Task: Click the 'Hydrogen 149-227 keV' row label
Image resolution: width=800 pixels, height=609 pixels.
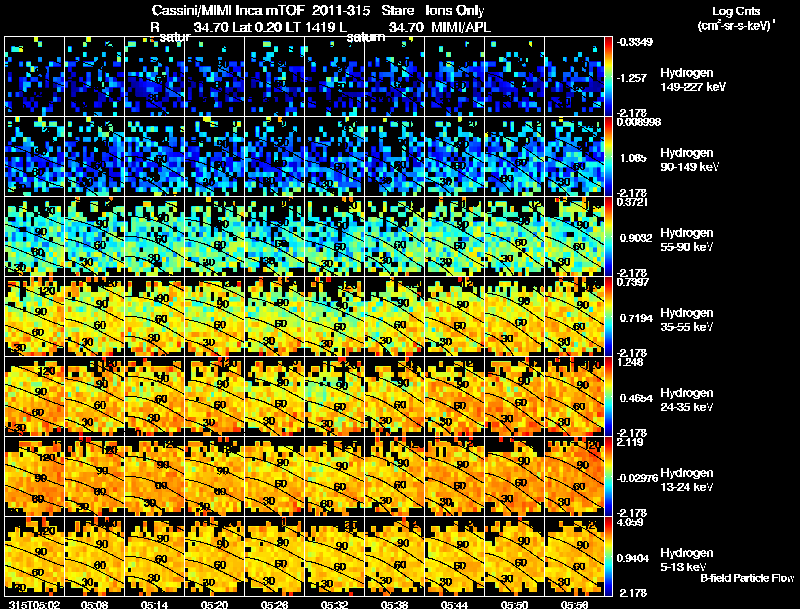Action: tap(693, 80)
